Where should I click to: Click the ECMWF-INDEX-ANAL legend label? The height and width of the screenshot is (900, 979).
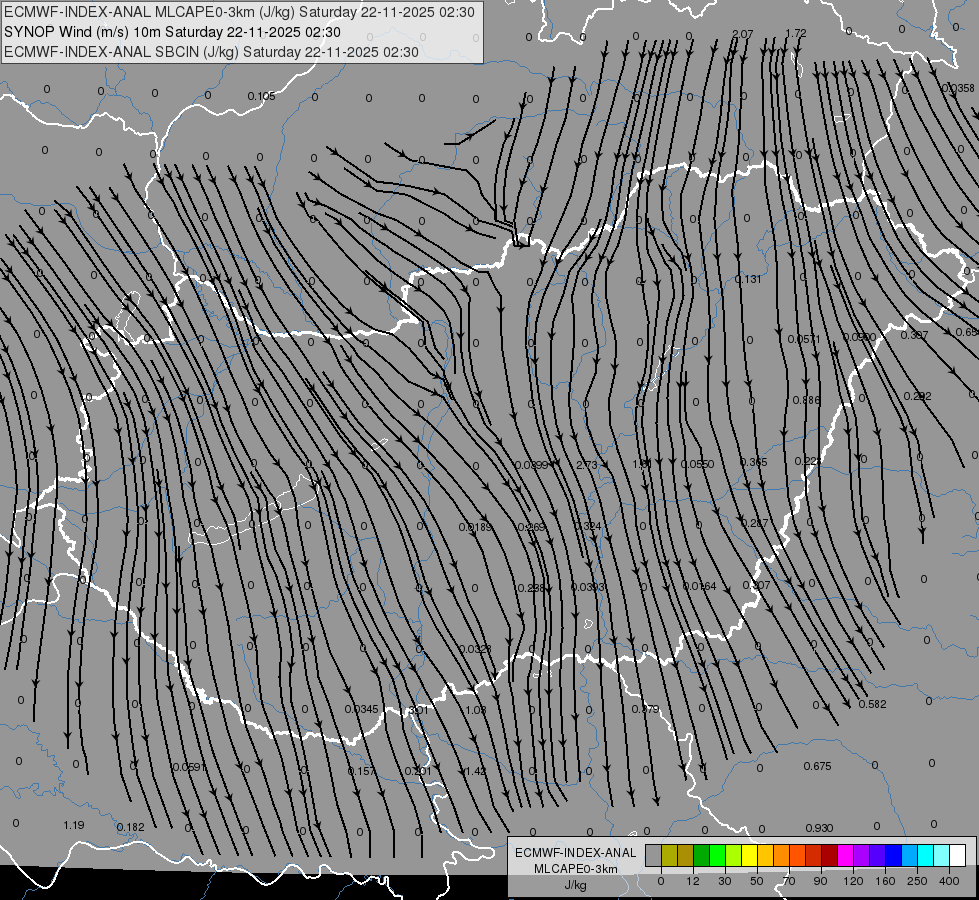click(575, 852)
